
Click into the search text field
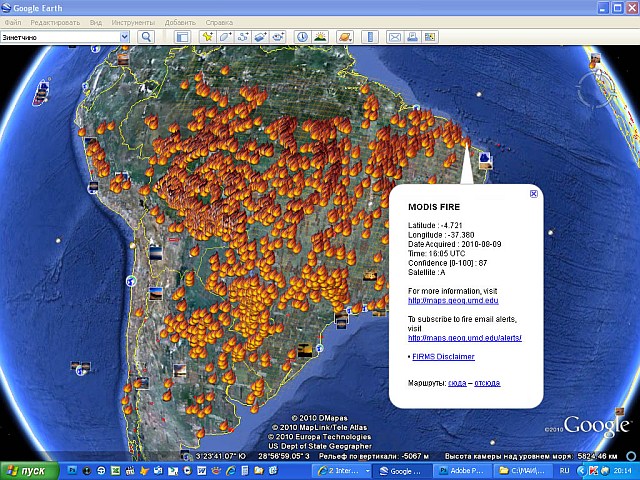point(60,37)
